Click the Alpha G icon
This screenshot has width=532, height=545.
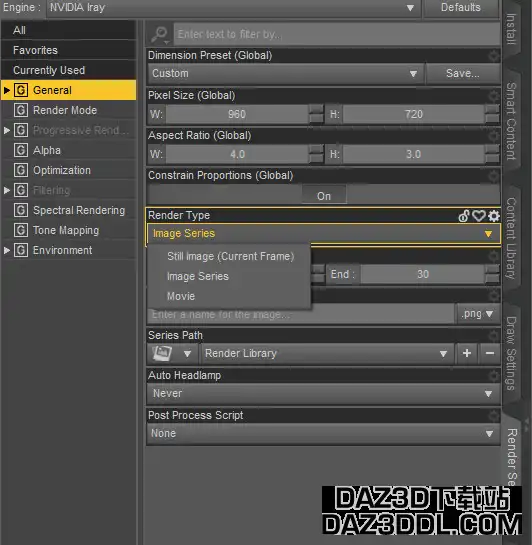tap(21, 151)
